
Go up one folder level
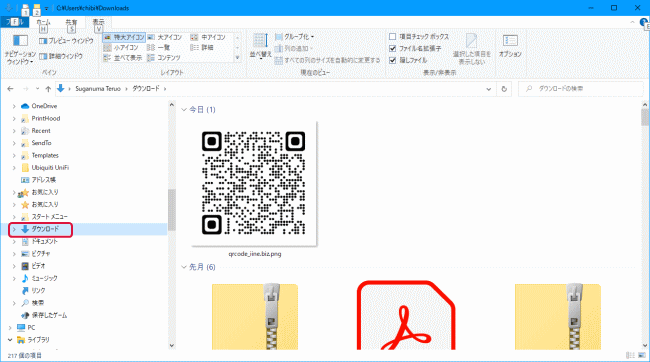click(48, 89)
